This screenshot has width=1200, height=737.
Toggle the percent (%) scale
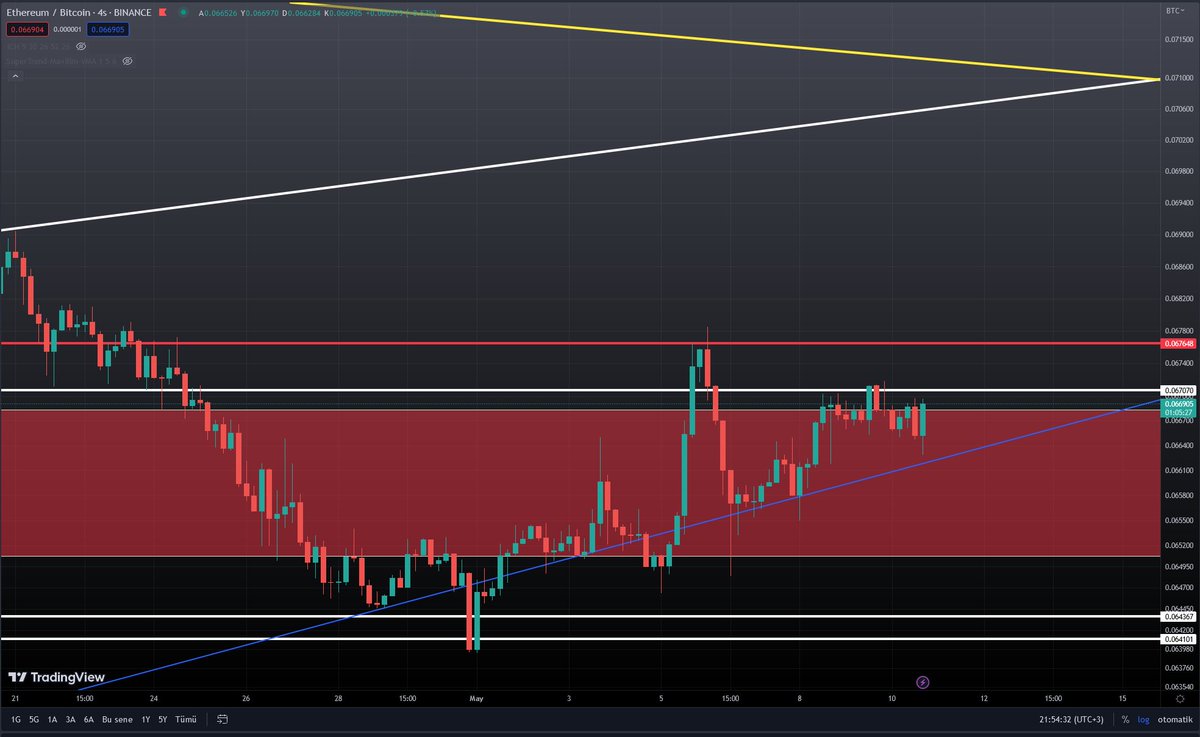(1125, 719)
